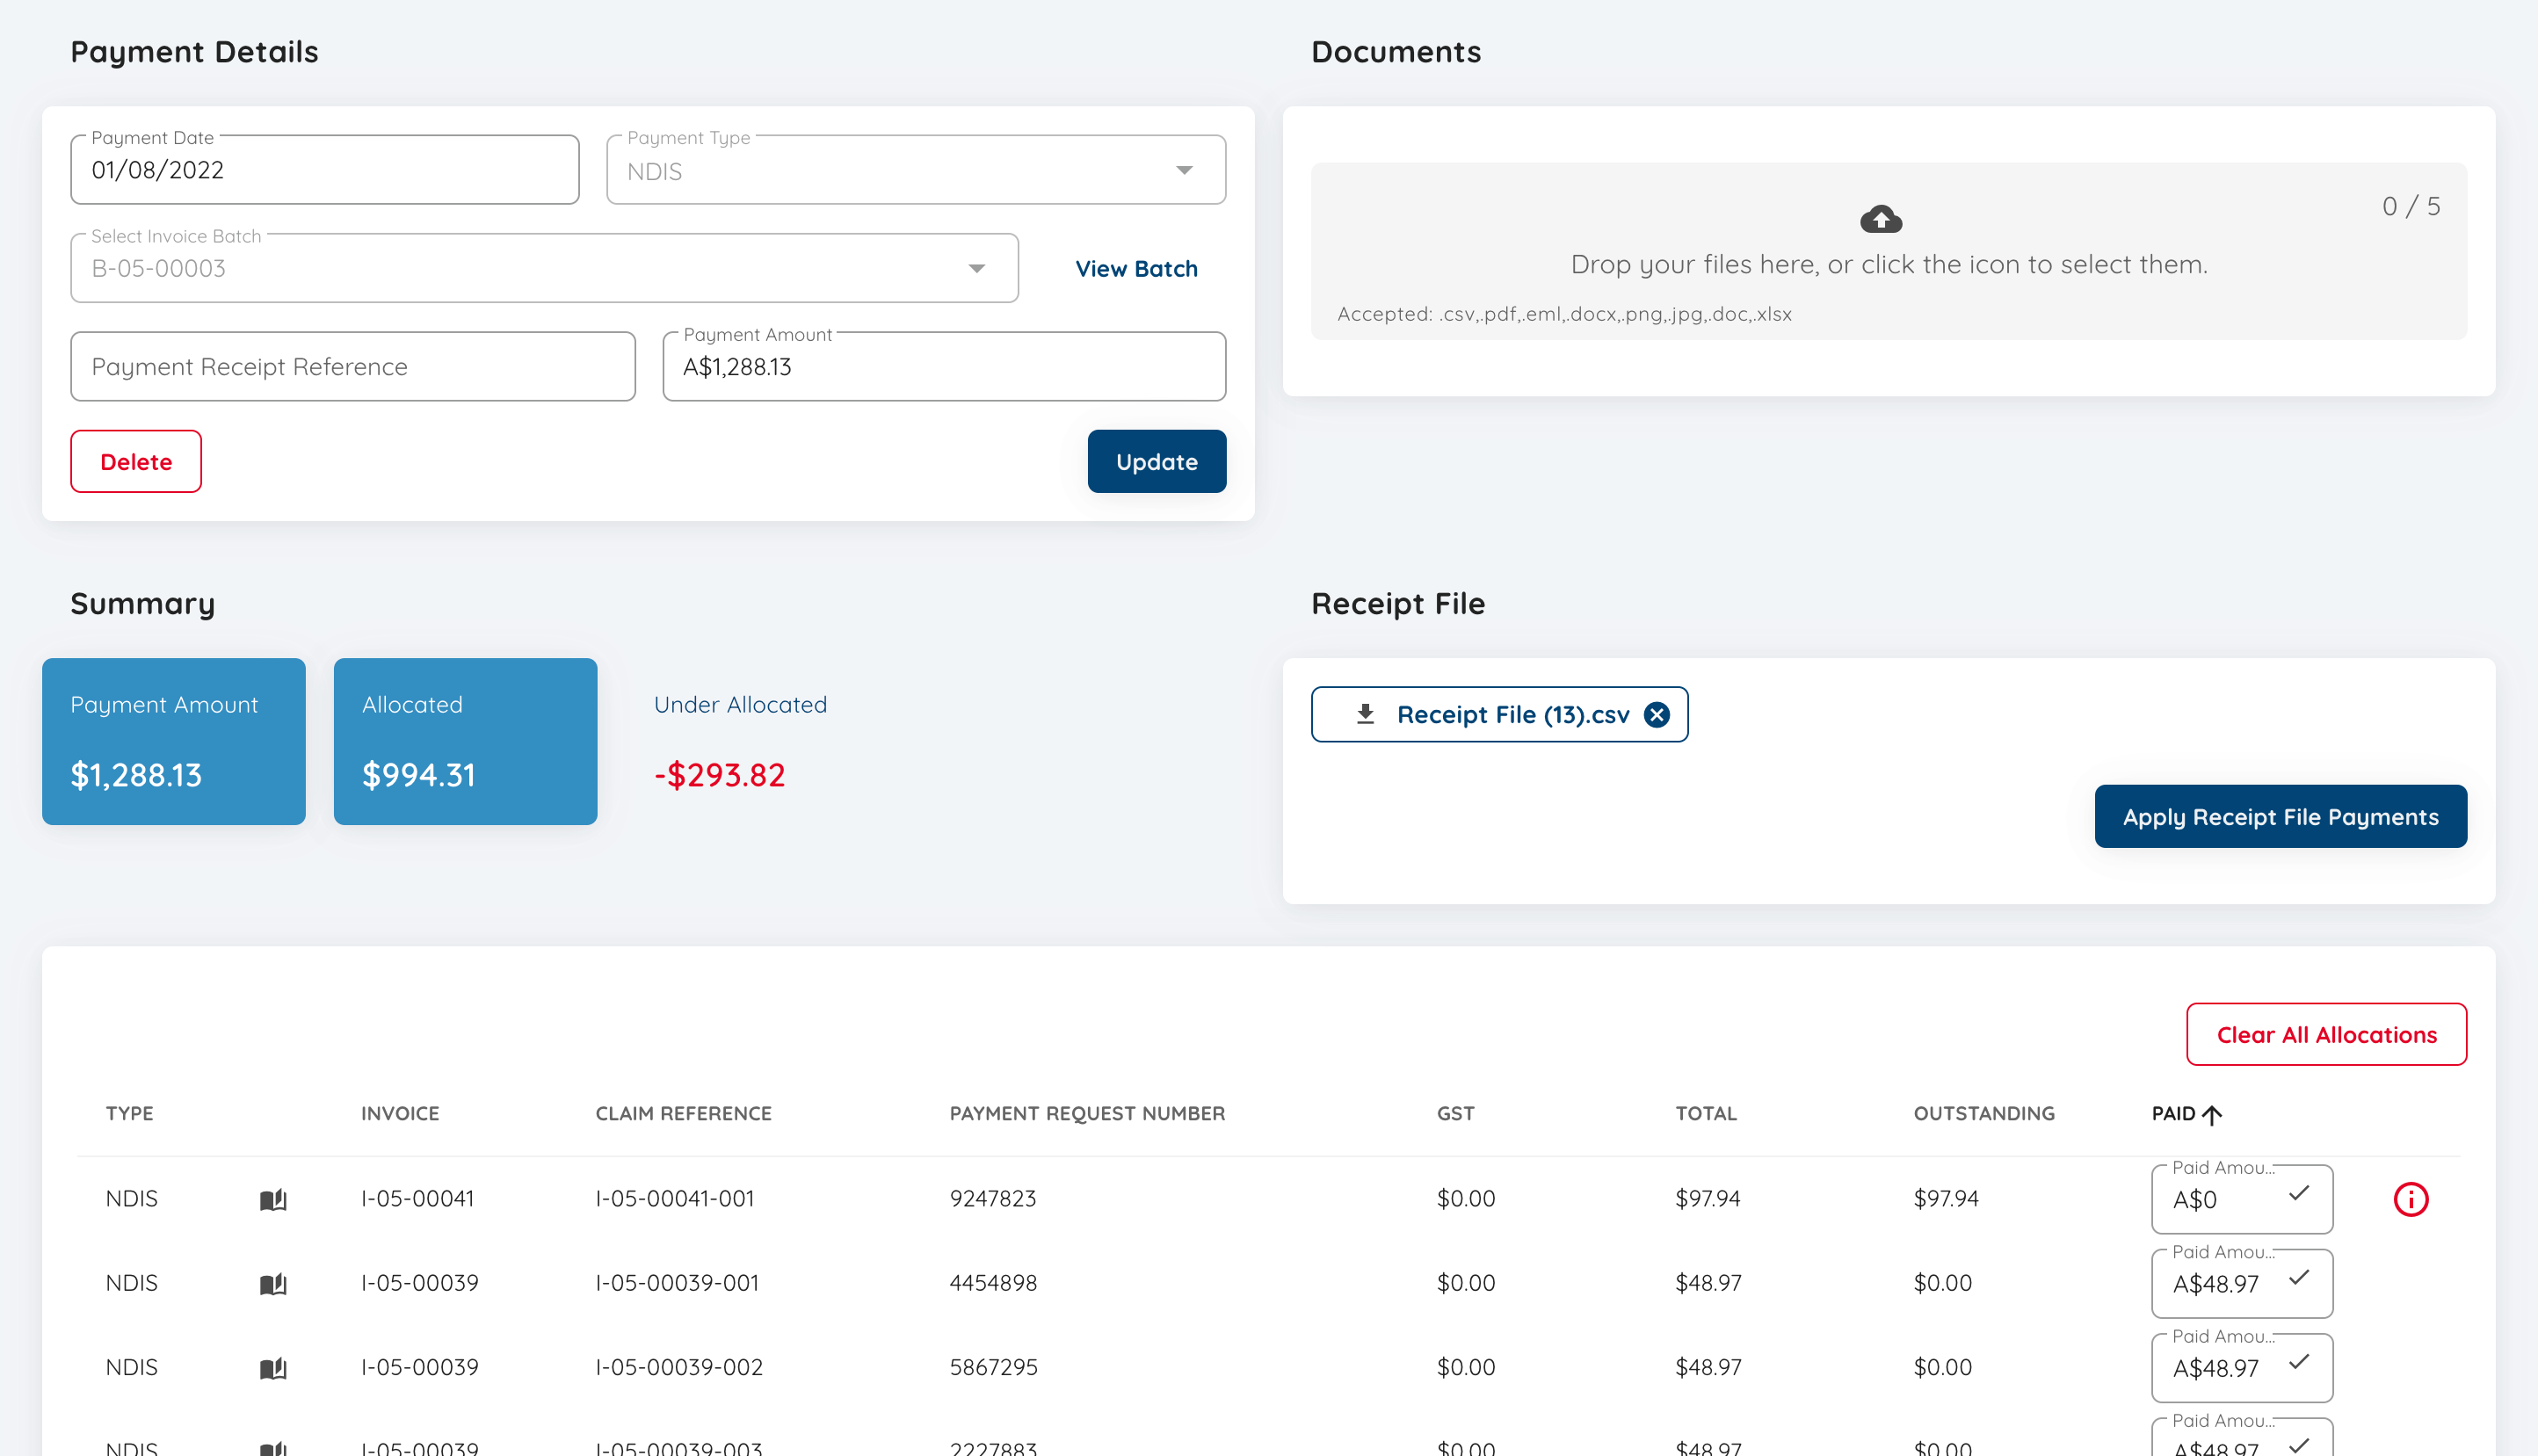Open the invoice details for I-05-00041
The image size is (2538, 1456).
click(x=417, y=1198)
